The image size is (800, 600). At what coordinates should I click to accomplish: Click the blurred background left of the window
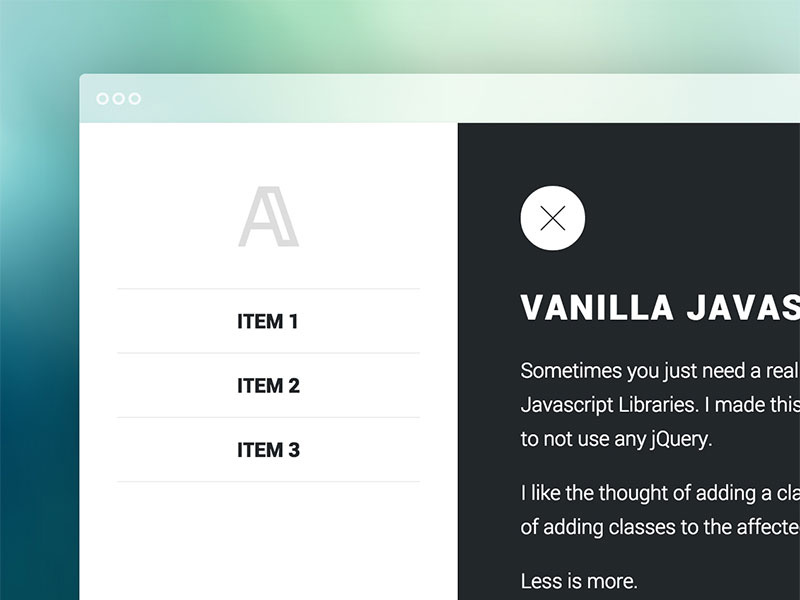click(38, 350)
